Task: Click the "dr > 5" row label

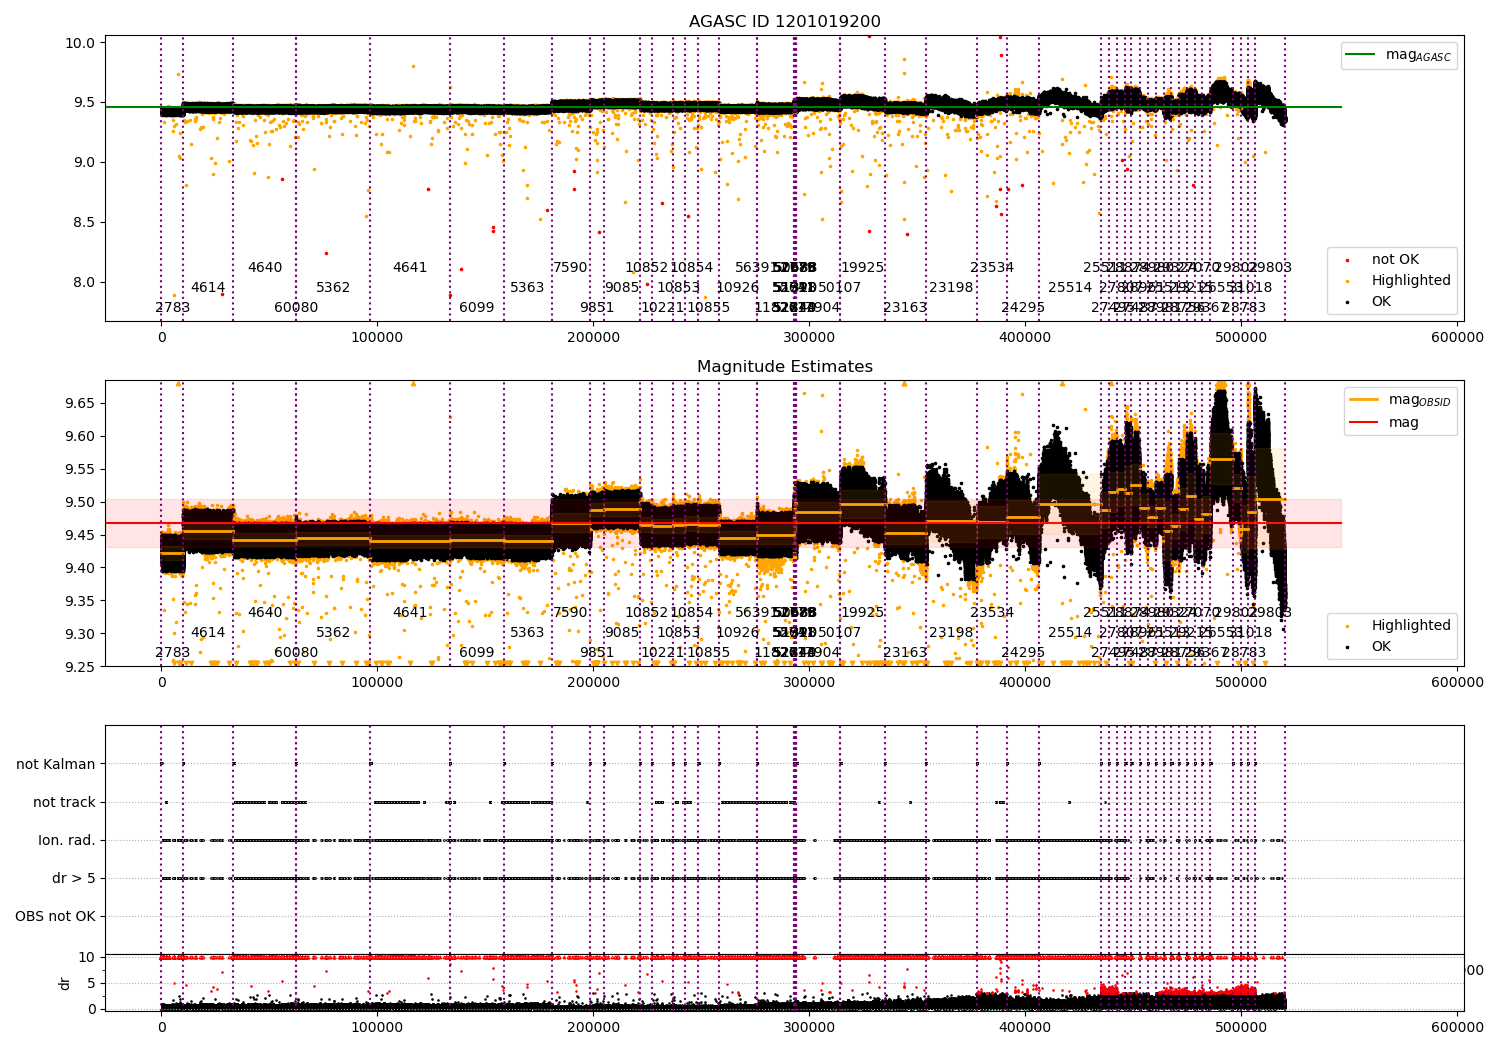Action: pos(74,878)
